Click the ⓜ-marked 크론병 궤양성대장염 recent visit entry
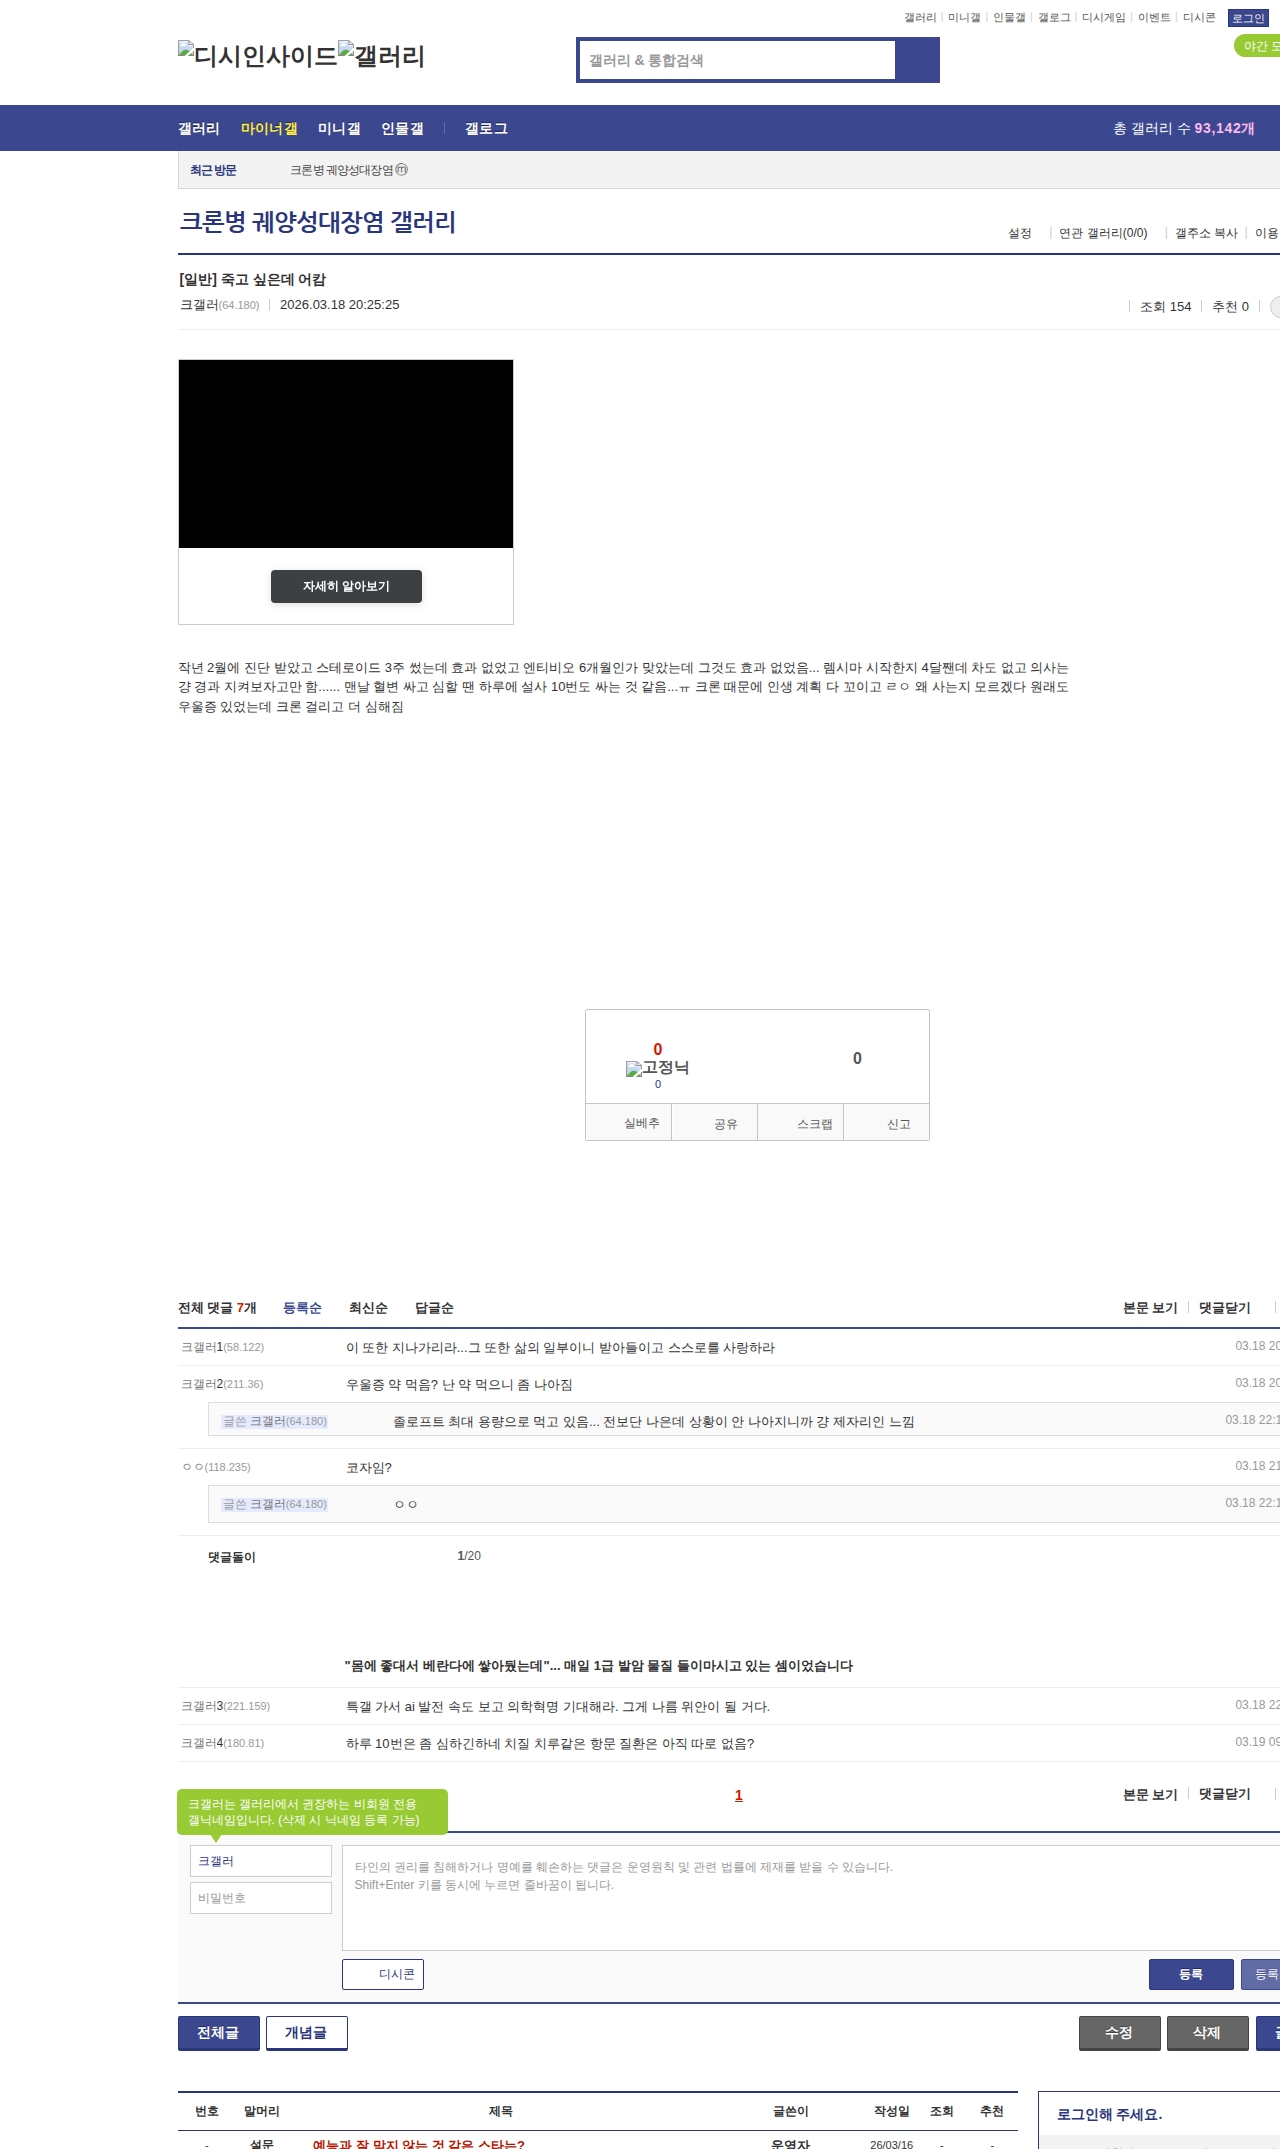The height and width of the screenshot is (2149, 1280). (348, 171)
